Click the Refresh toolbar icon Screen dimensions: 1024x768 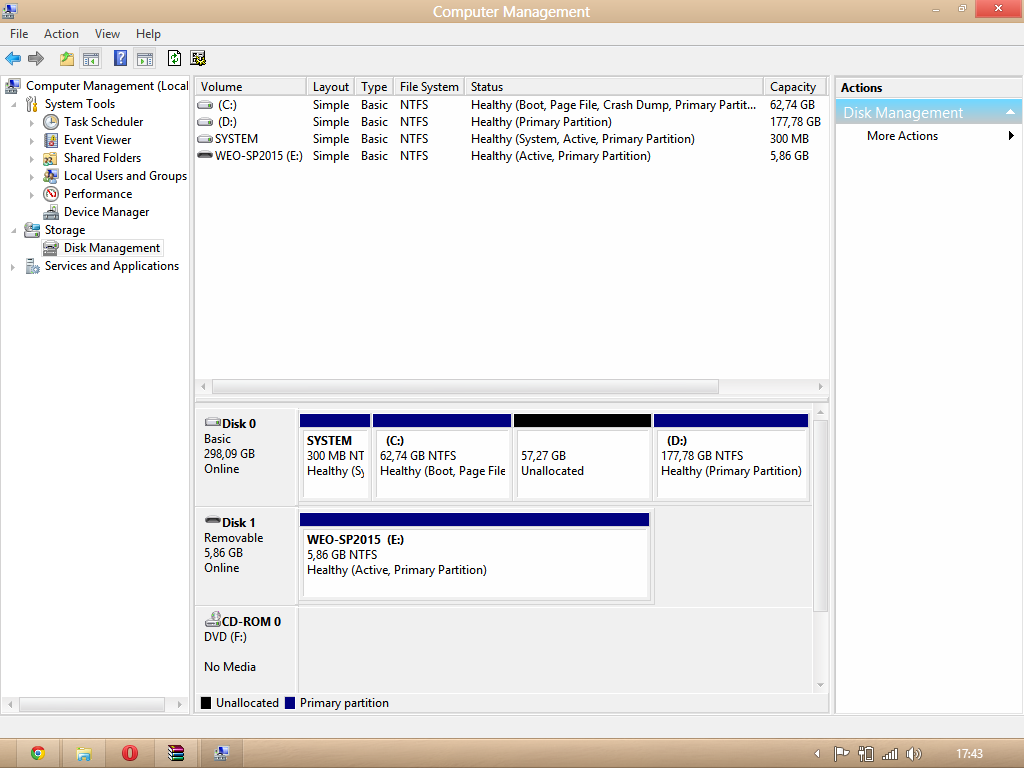tap(174, 58)
